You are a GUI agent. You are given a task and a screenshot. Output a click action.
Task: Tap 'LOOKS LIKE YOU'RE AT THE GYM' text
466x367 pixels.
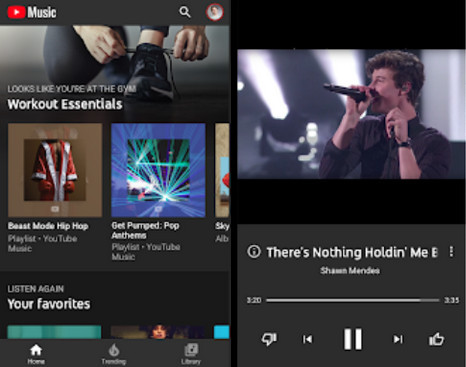pyautogui.click(x=72, y=89)
